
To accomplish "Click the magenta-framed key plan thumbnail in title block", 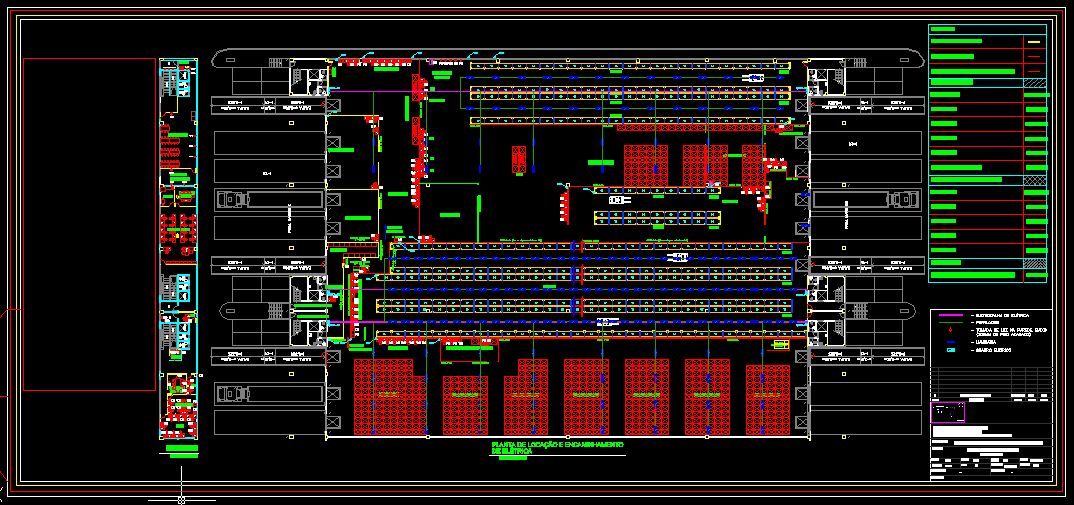I will 949,412.
